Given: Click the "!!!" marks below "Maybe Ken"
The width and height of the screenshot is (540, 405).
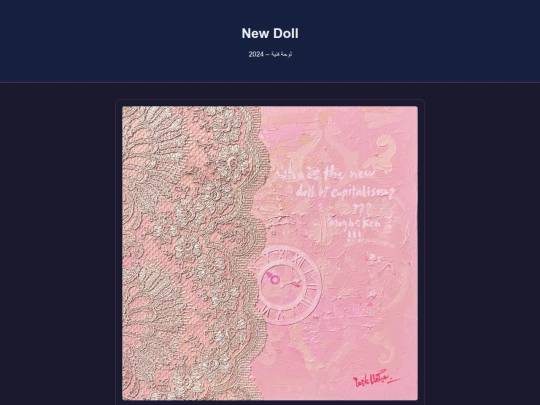Looking at the screenshot, I should [x=355, y=236].
